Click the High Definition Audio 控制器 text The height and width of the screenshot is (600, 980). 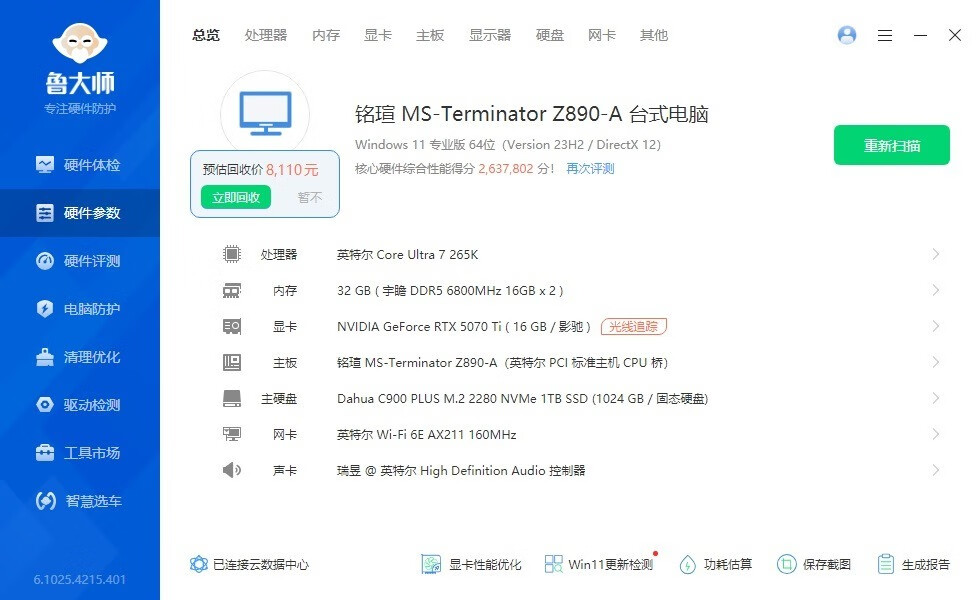coord(461,471)
